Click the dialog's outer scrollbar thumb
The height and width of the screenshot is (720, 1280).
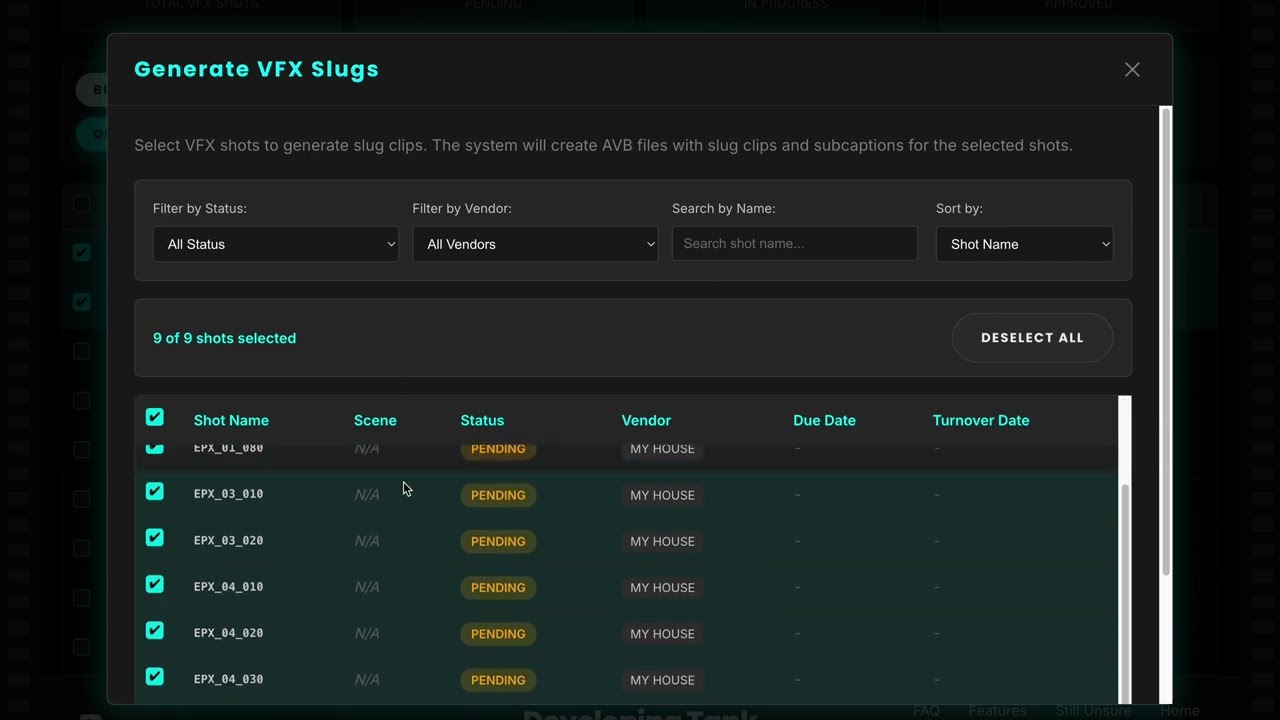(x=1165, y=340)
